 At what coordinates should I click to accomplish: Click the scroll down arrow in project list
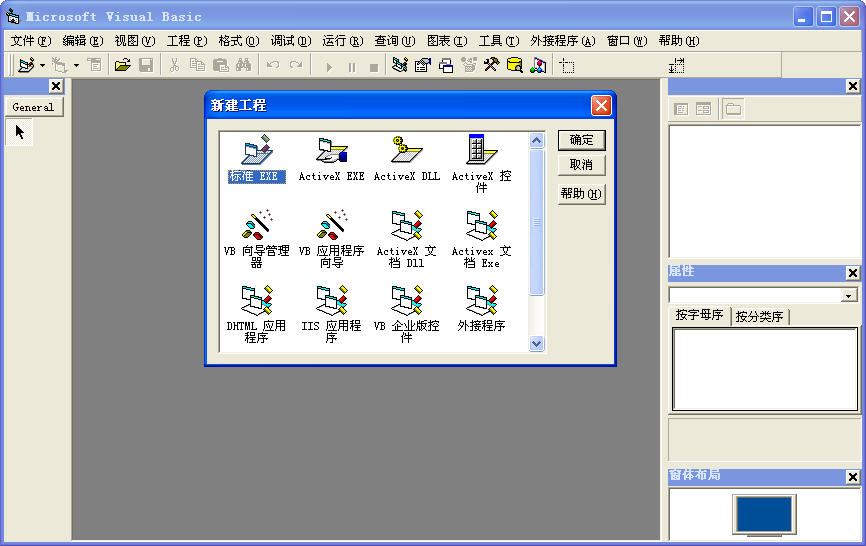[536, 343]
